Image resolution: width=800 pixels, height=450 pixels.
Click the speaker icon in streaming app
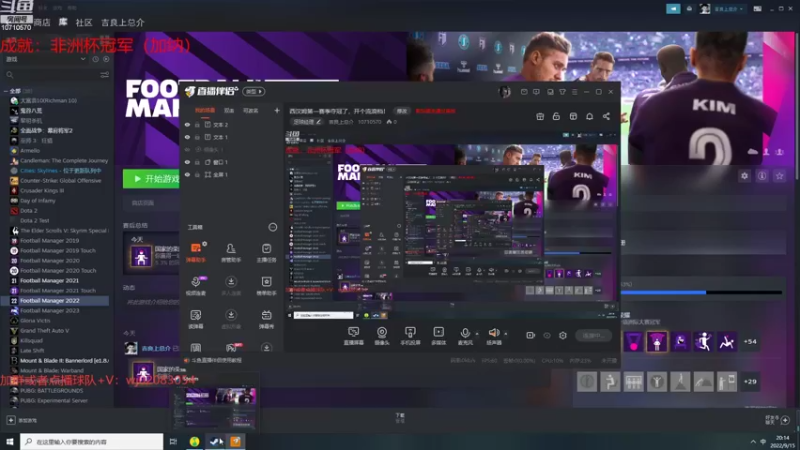point(494,334)
